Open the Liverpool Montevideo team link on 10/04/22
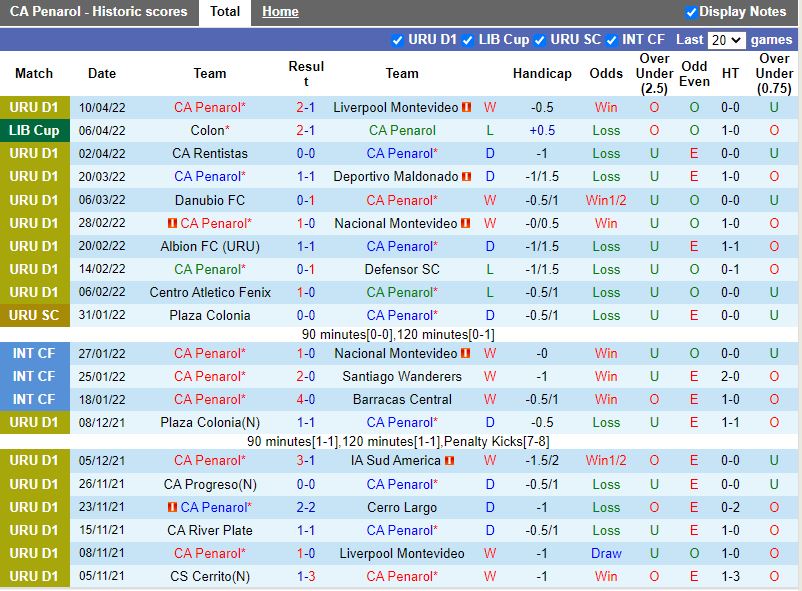Screen dimensions: 802x591 [x=395, y=107]
